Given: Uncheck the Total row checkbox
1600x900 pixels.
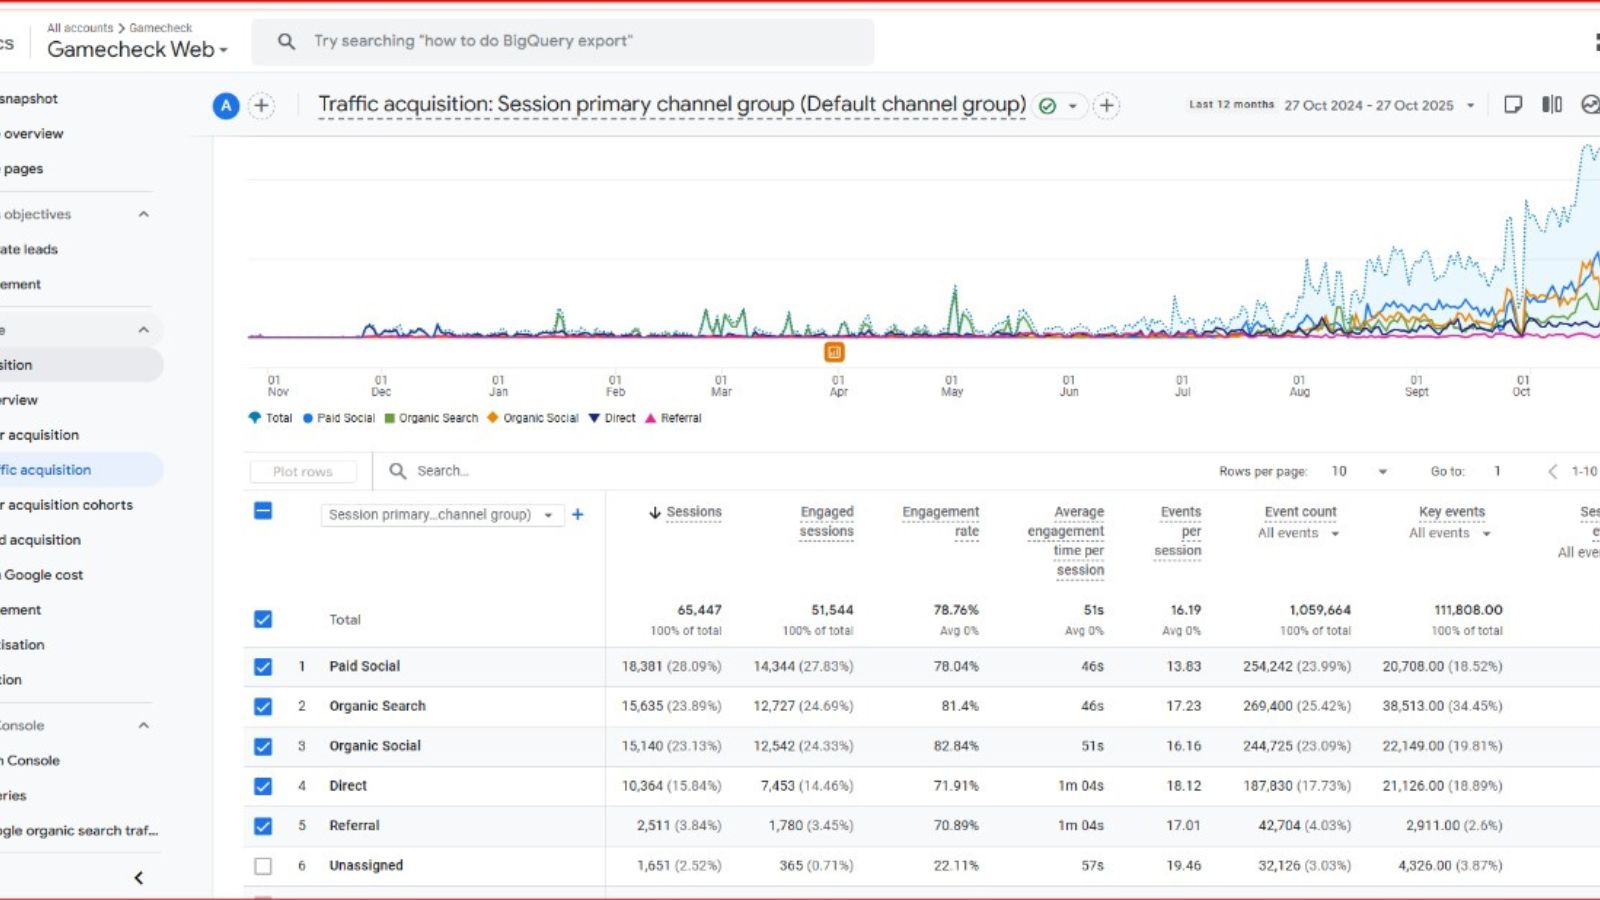Looking at the screenshot, I should click(263, 619).
